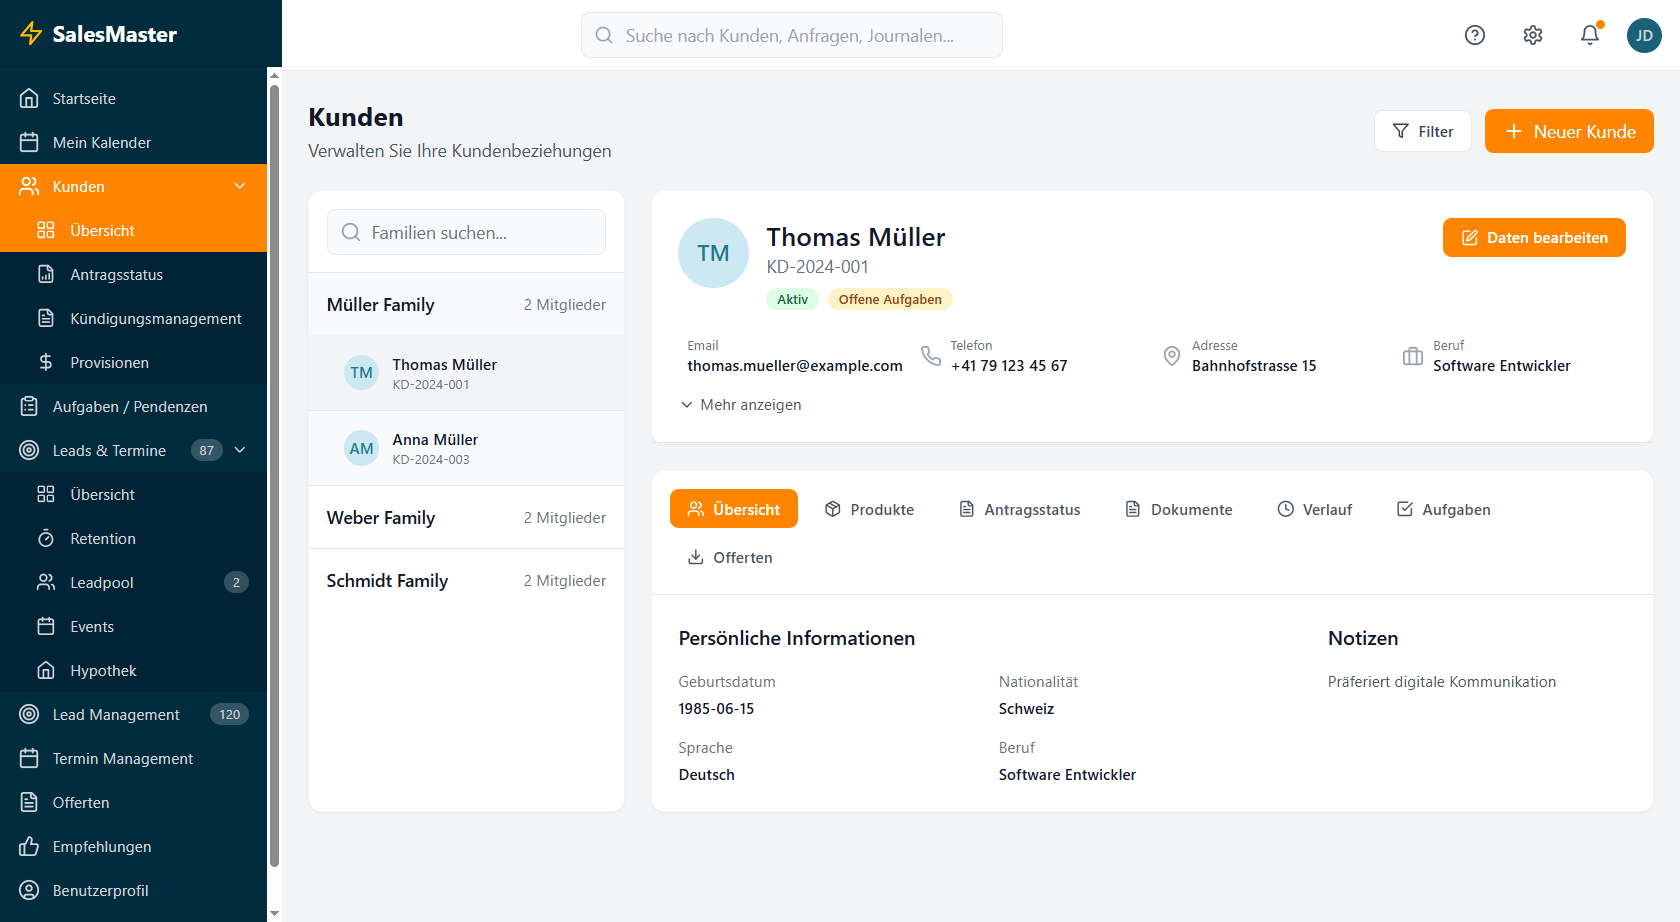Click the location pin icon beside Adresse

click(x=1171, y=356)
